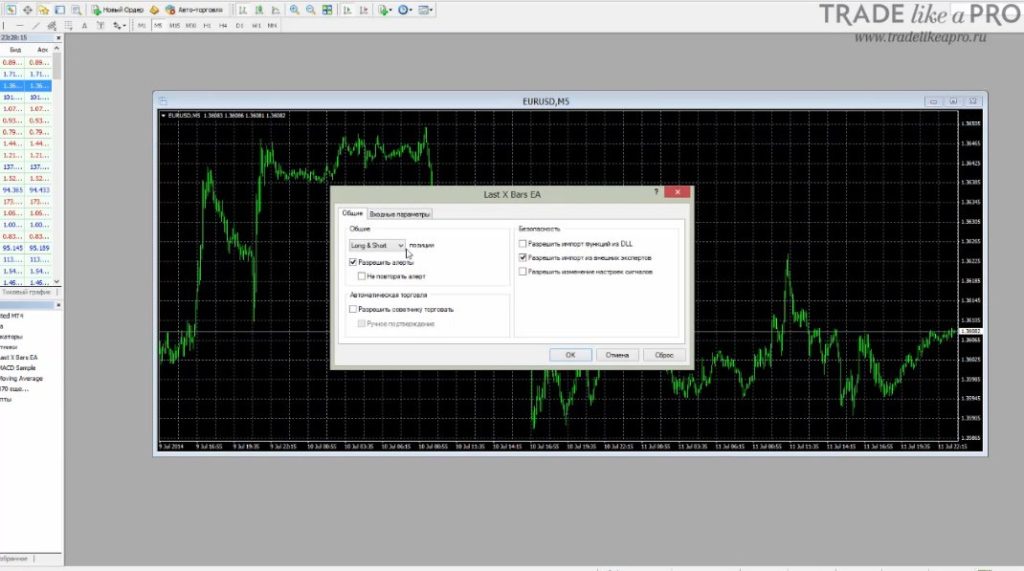Check allow the advisor to trade
Screen dimensions: 1024x571
[x=354, y=310]
